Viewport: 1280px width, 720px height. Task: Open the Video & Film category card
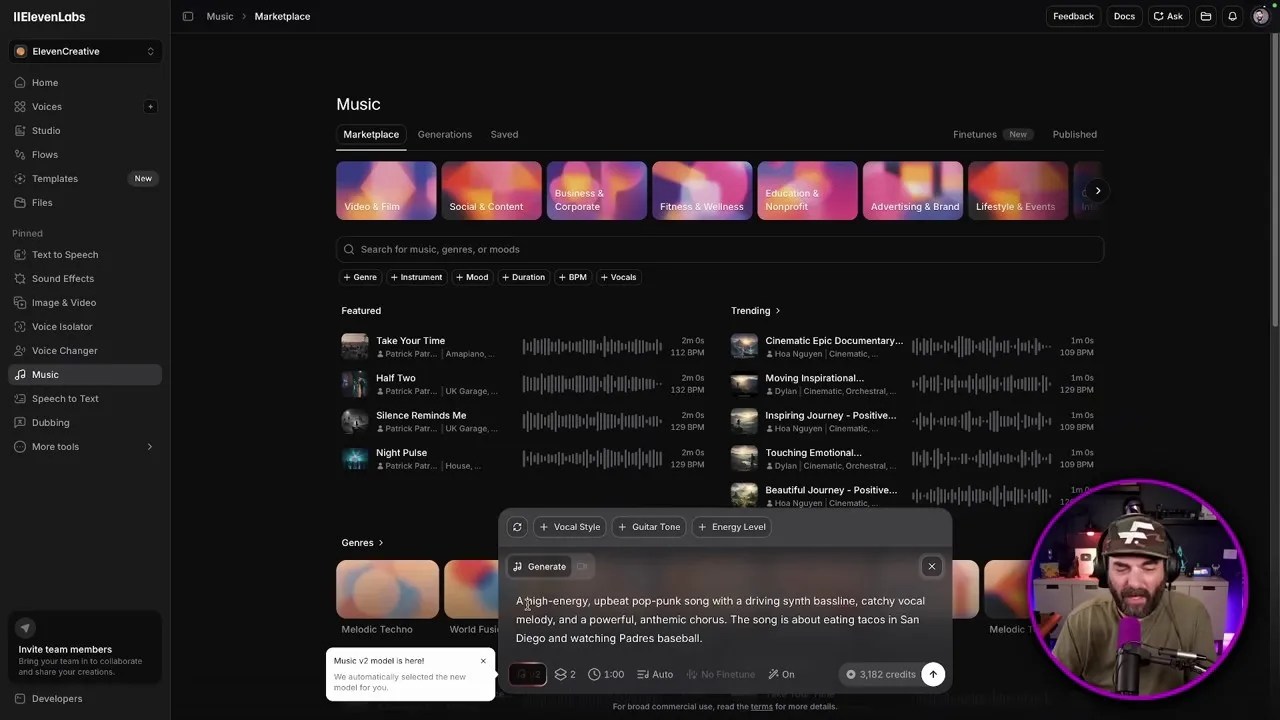tap(386, 190)
